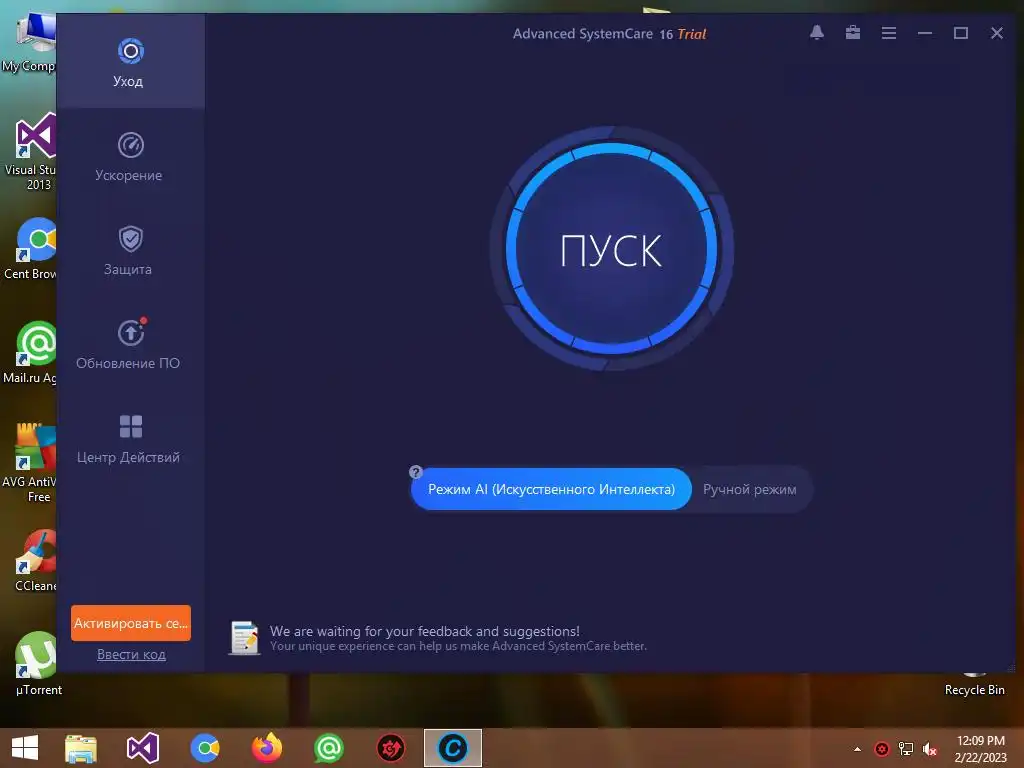Click the muted volume tray icon
The width and height of the screenshot is (1024, 768).
(930, 749)
